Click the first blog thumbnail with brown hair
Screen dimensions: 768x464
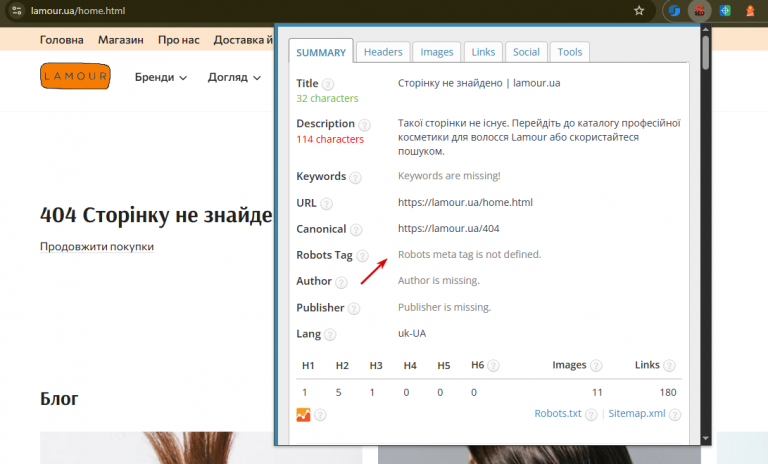(201, 448)
